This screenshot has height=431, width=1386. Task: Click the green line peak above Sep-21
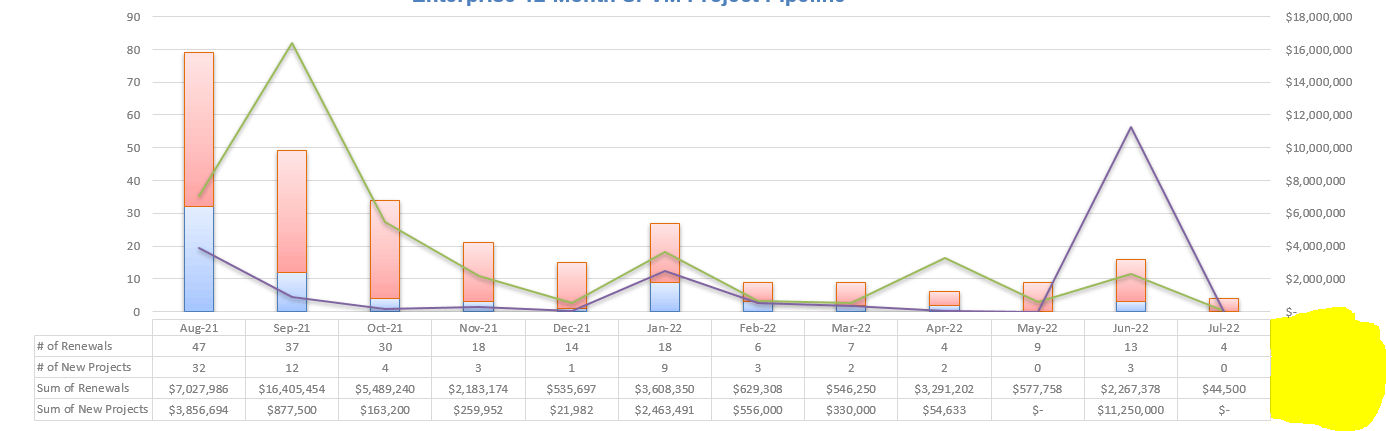pyautogui.click(x=292, y=43)
